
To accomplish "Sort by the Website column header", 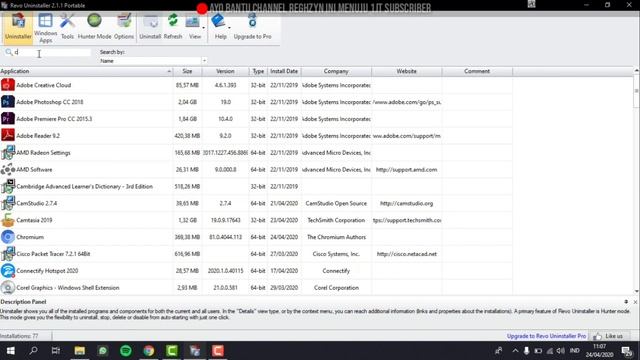I will pyautogui.click(x=407, y=71).
